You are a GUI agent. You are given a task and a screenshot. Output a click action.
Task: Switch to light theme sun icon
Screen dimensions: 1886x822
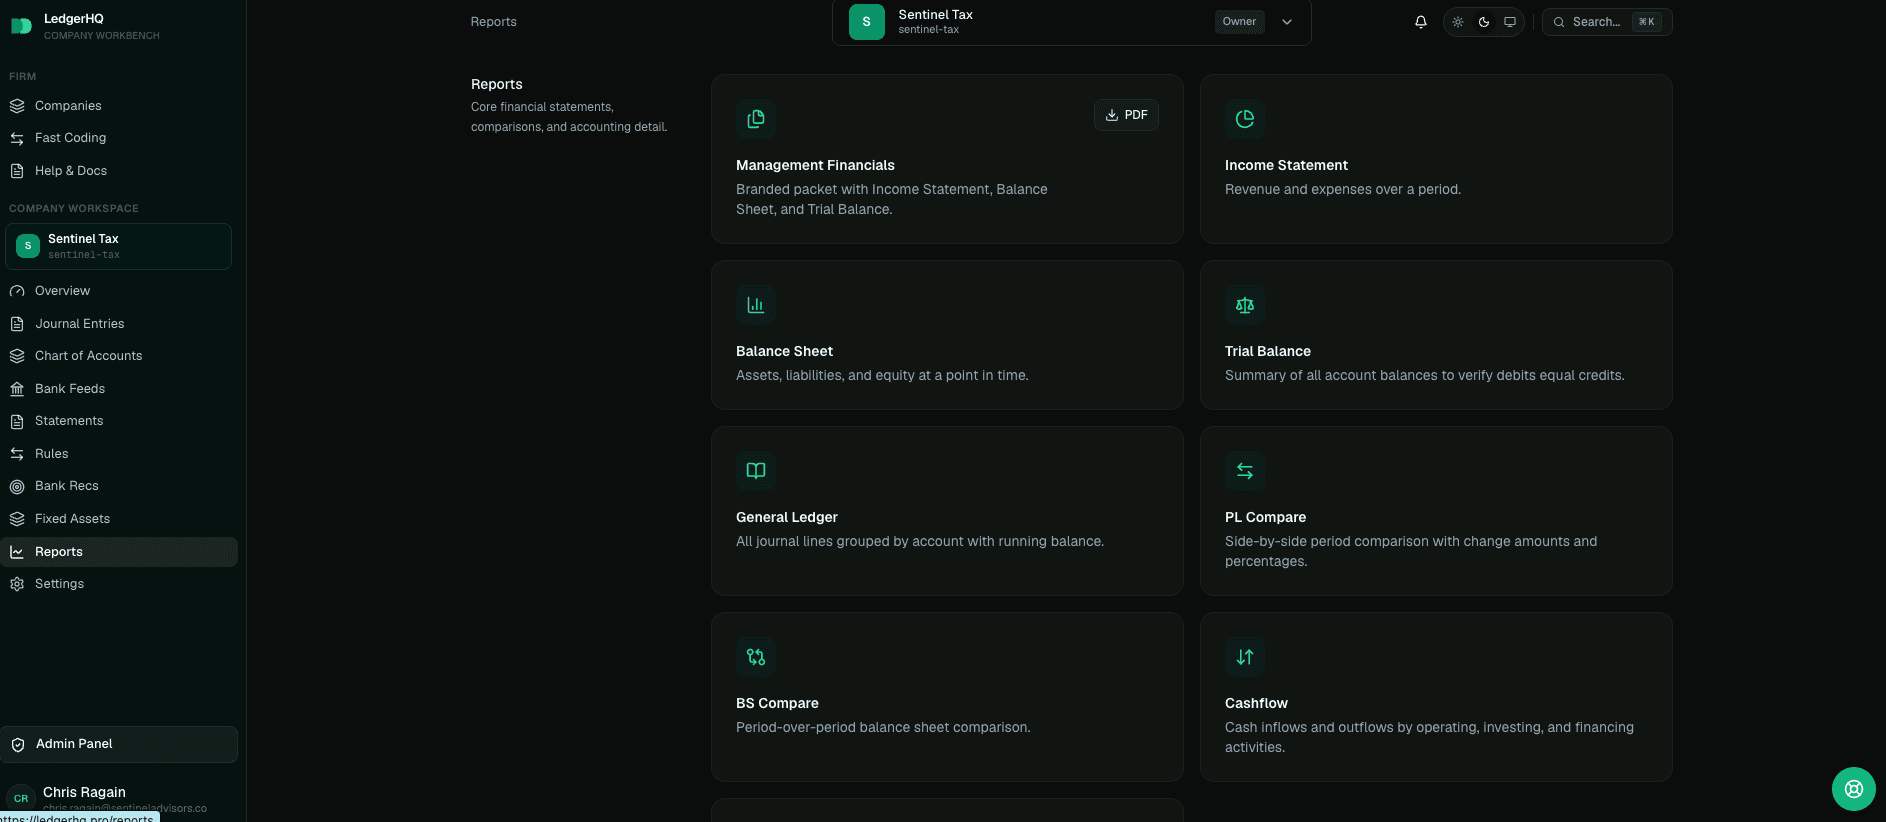[1458, 22]
